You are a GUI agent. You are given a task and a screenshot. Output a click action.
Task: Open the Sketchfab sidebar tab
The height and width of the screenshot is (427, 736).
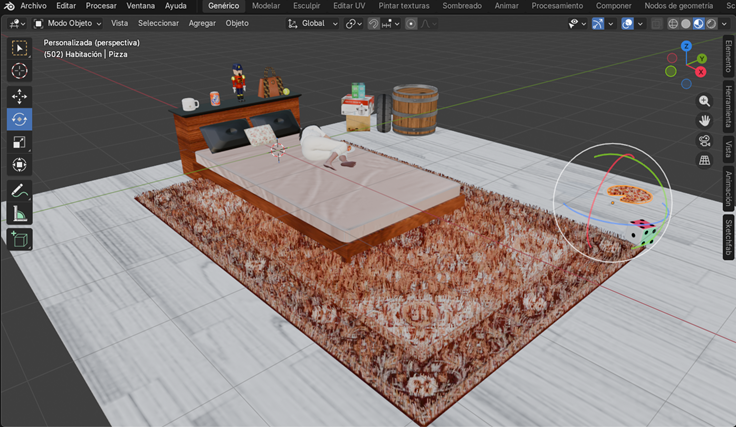click(728, 237)
